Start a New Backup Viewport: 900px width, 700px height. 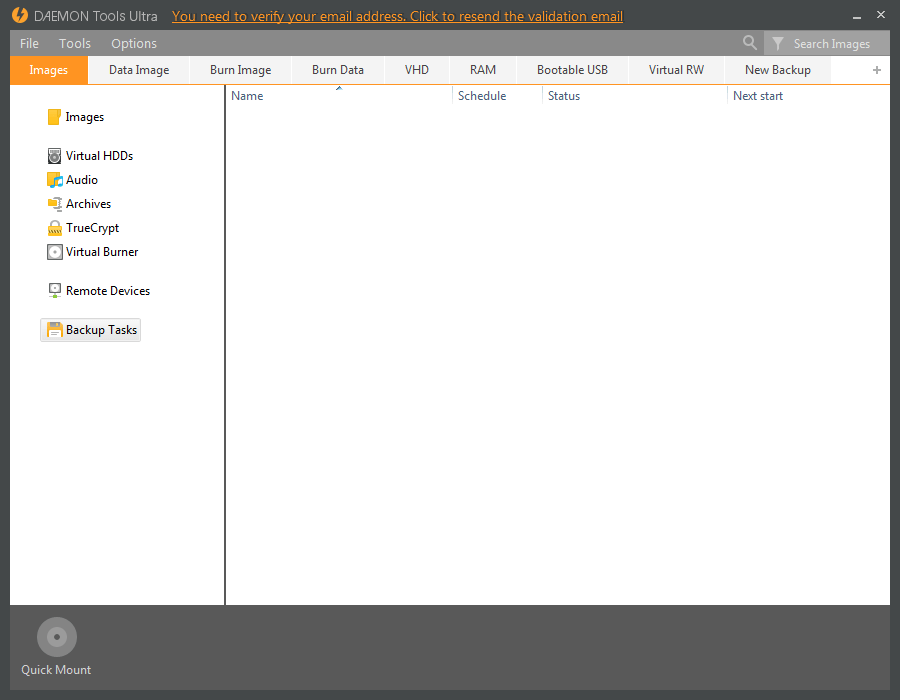[x=777, y=69]
